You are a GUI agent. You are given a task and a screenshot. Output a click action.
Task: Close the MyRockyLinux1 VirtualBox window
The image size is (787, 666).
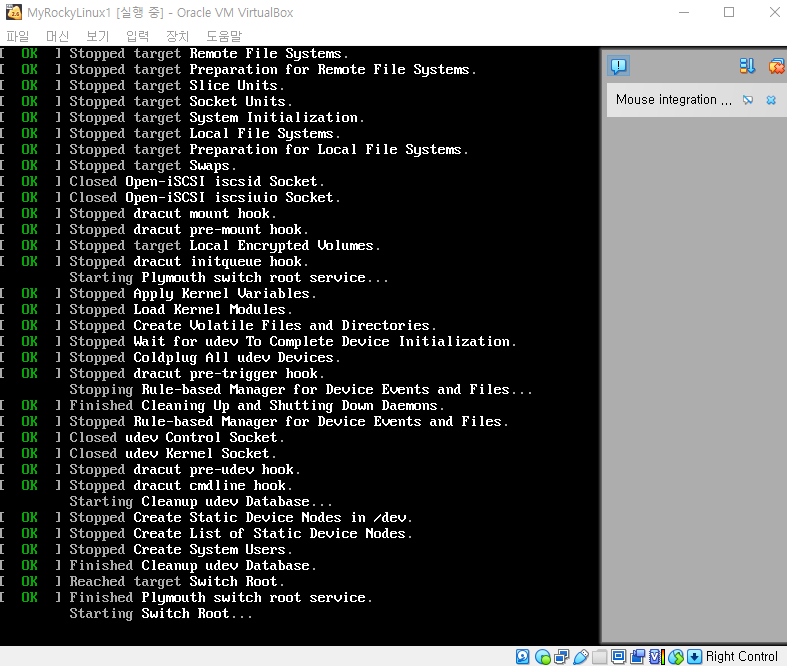click(774, 12)
